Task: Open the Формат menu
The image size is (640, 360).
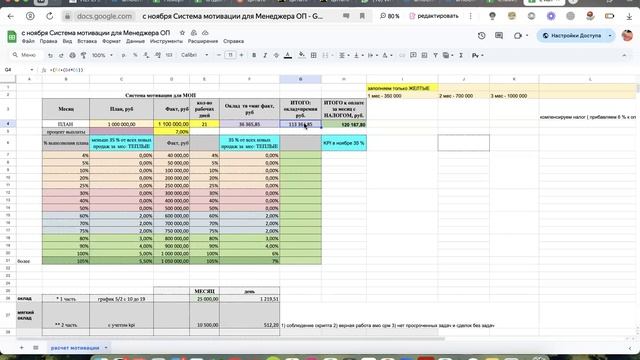Action: pyautogui.click(x=111, y=41)
